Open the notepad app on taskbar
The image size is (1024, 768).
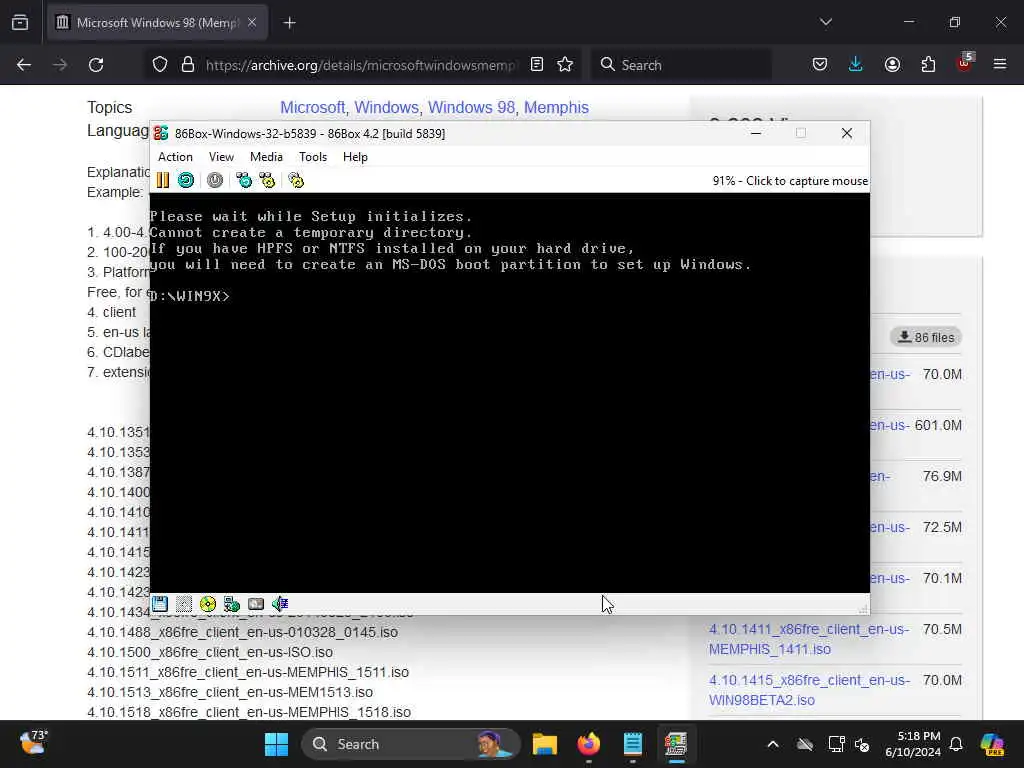tap(633, 744)
